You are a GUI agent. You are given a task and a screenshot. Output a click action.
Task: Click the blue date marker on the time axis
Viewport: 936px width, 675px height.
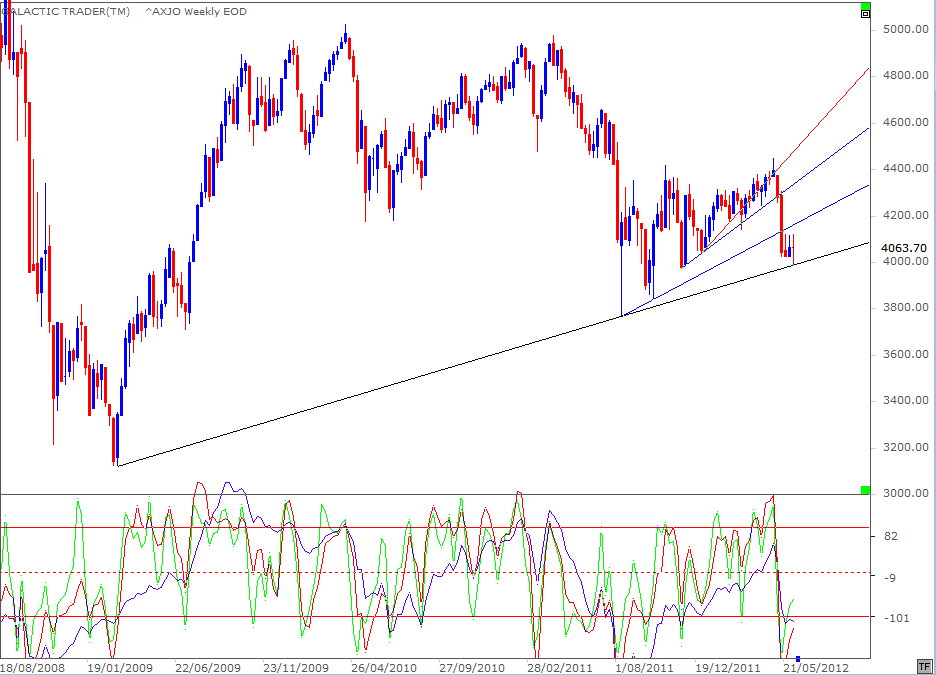pos(798,659)
